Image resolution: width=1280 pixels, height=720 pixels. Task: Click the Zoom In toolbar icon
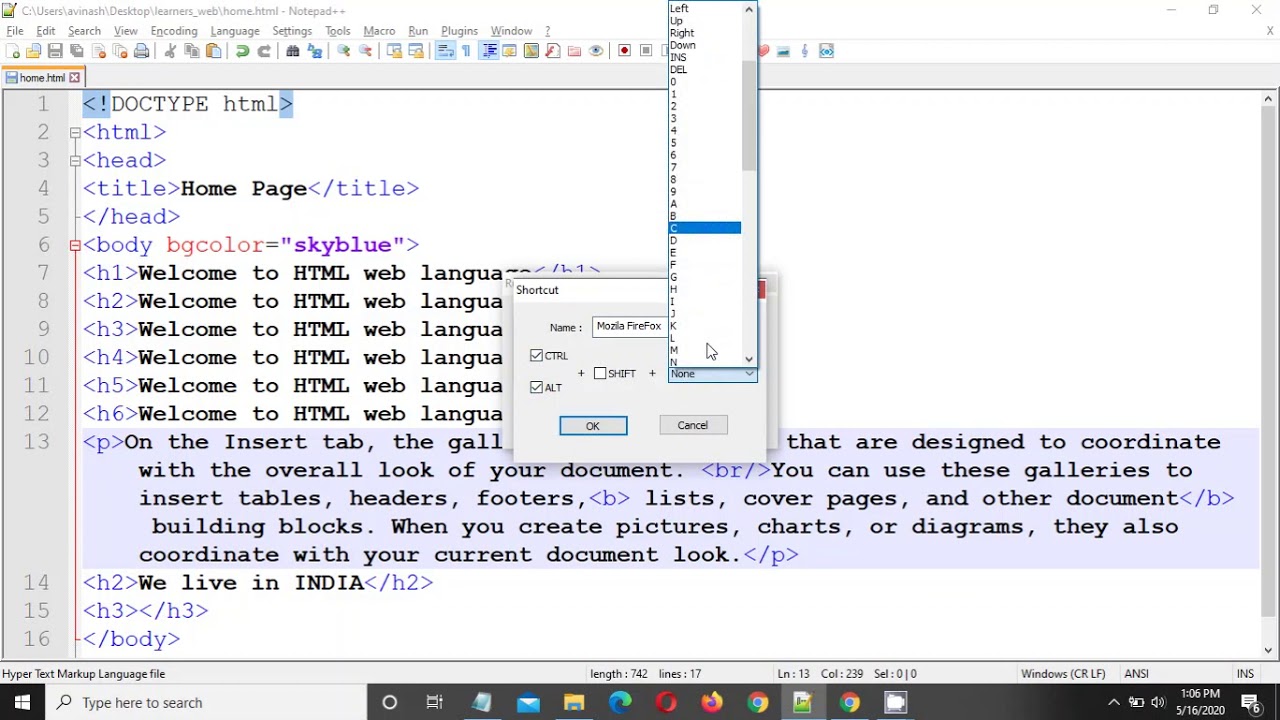click(343, 51)
